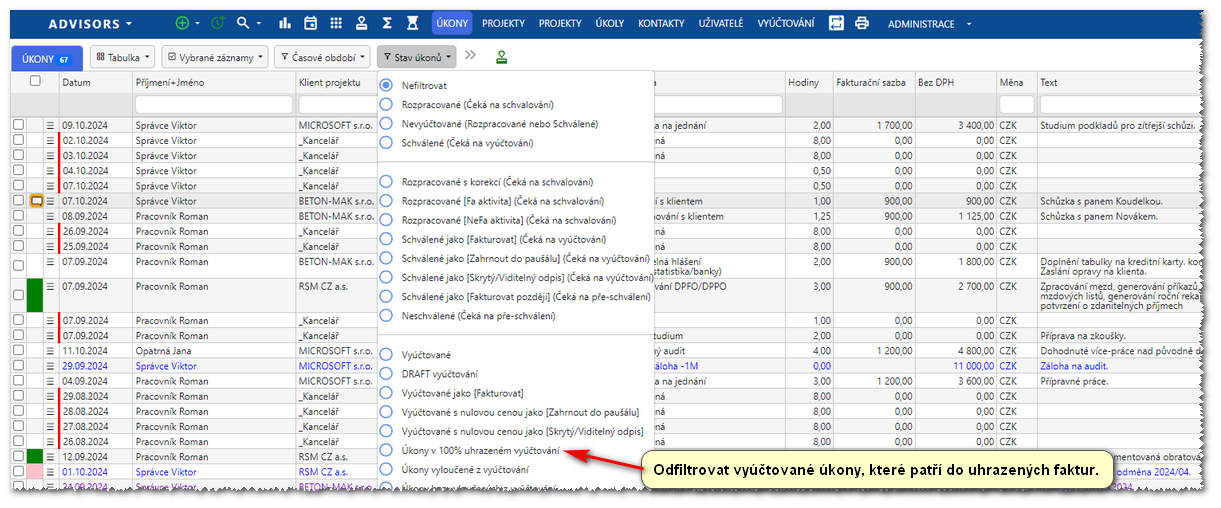Open the VYÚČTOVÁNÍ menu item

(x=785, y=23)
